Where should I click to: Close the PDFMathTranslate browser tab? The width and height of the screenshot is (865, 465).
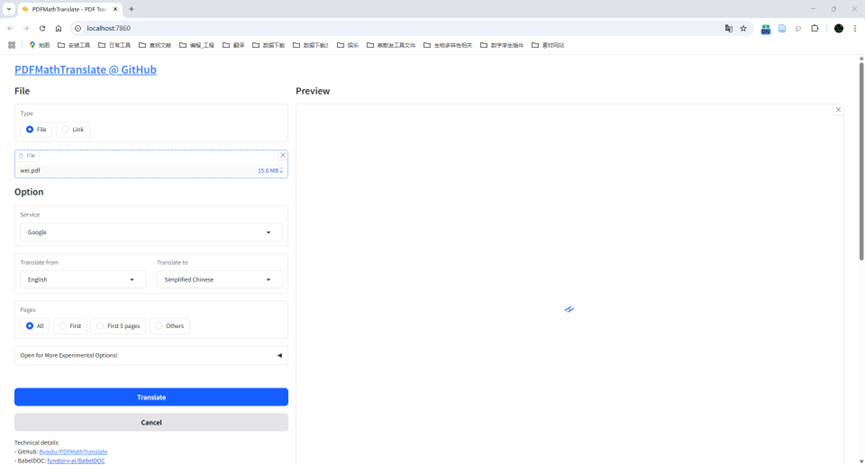click(115, 9)
